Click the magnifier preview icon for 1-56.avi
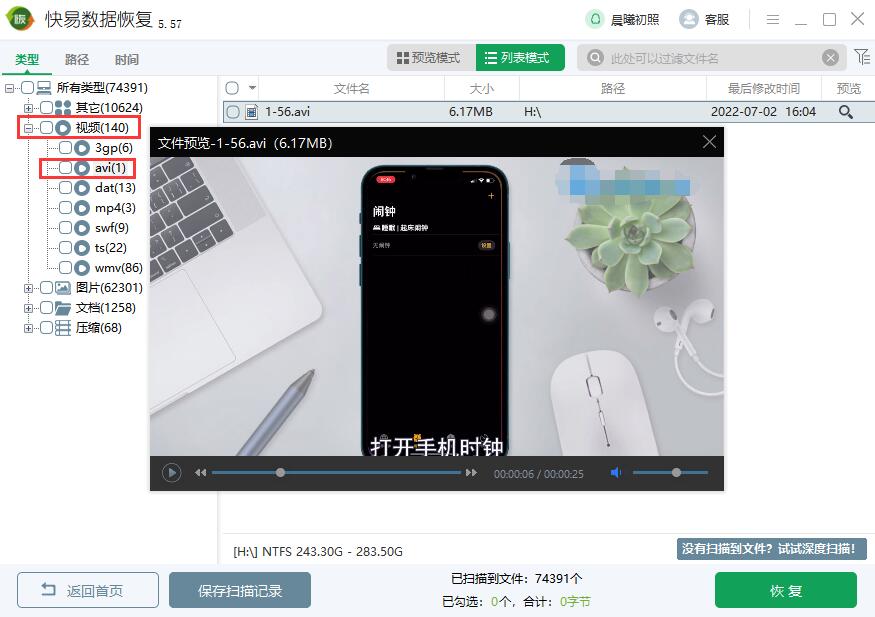The width and height of the screenshot is (875, 617). 845,112
